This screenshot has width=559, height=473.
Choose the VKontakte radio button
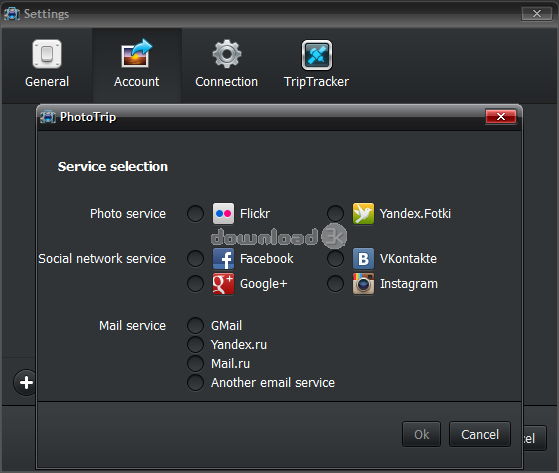(x=335, y=258)
